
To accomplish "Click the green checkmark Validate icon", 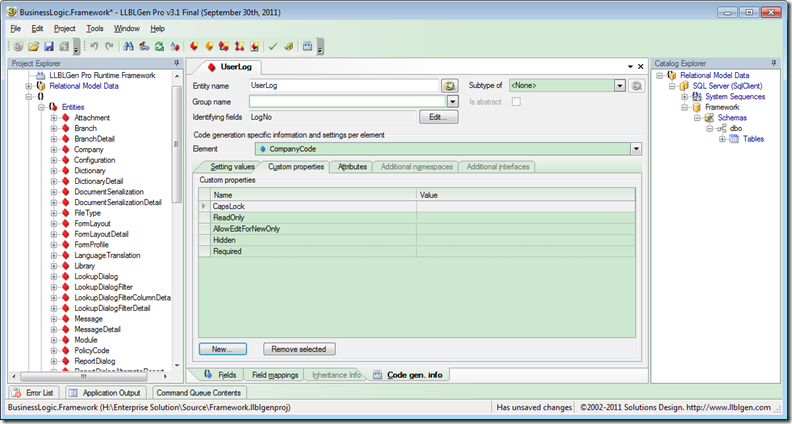I will [273, 46].
